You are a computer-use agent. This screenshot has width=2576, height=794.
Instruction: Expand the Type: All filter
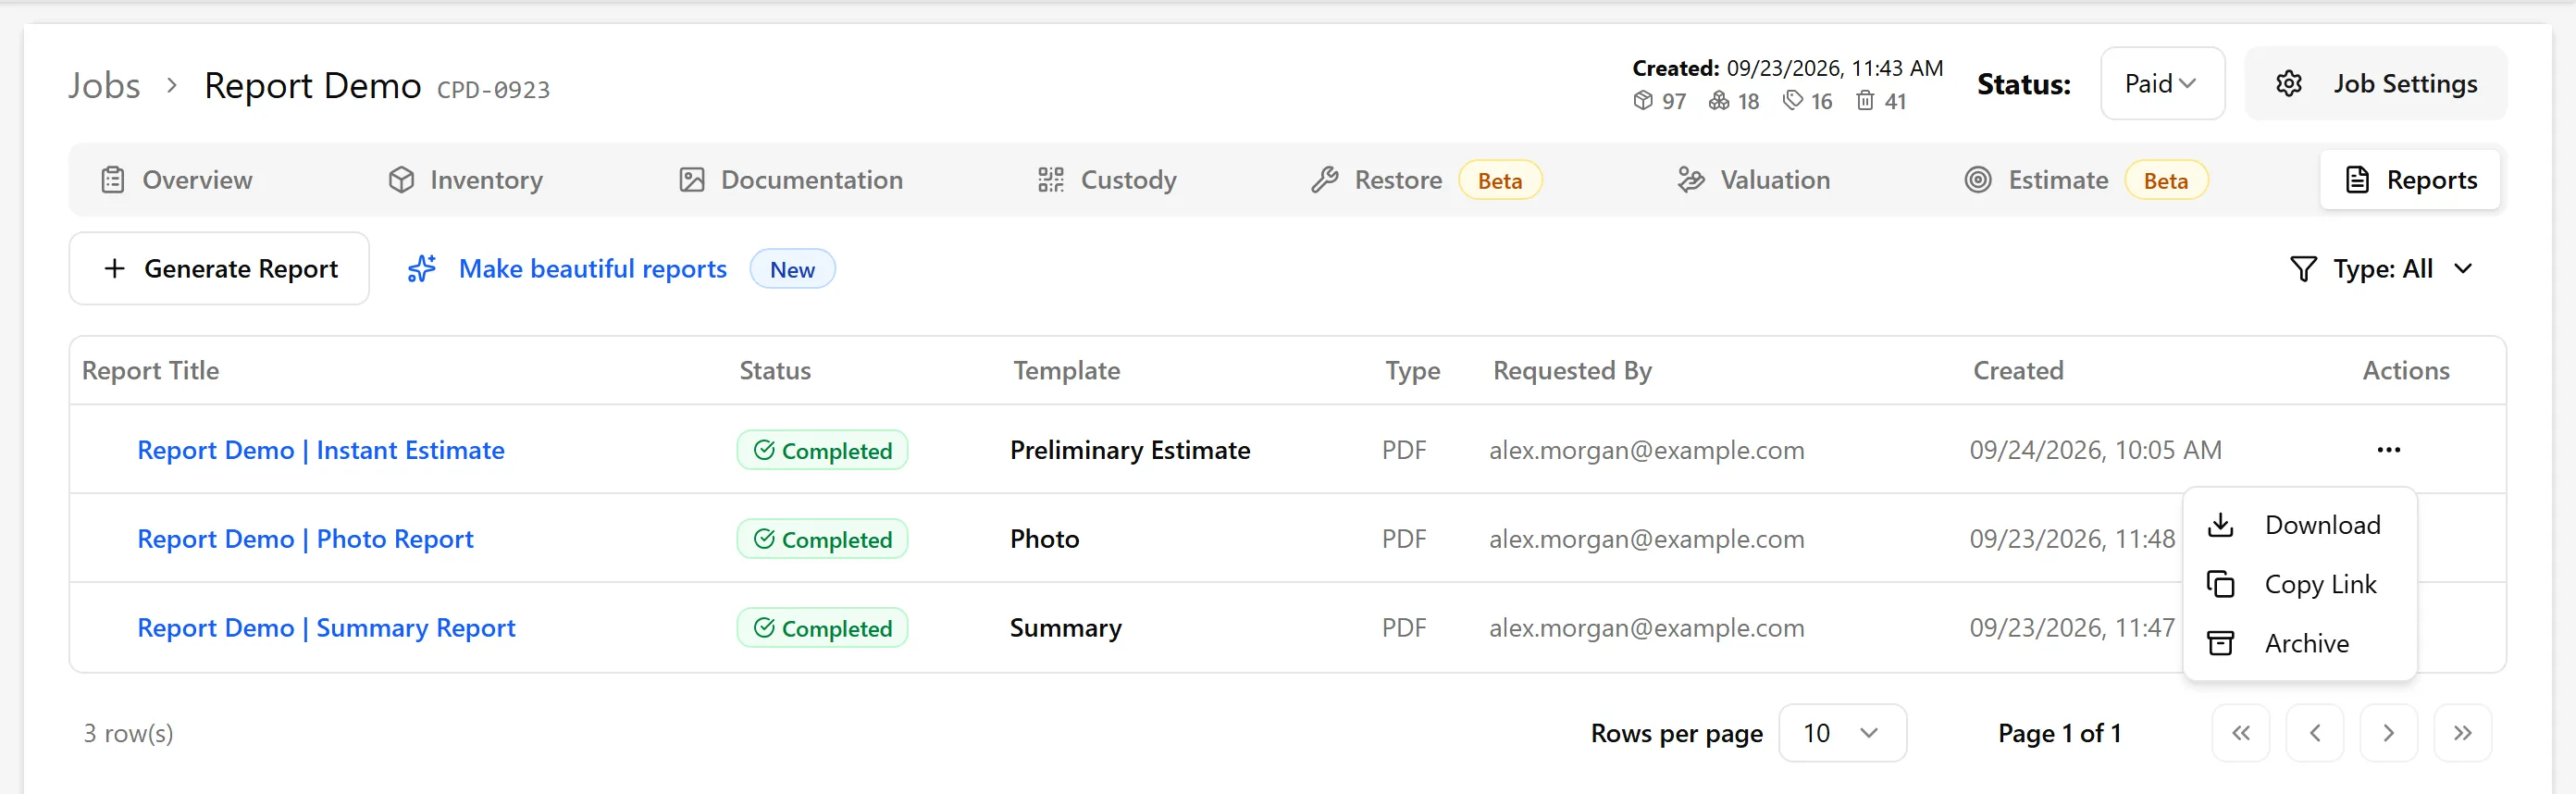coord(2382,269)
